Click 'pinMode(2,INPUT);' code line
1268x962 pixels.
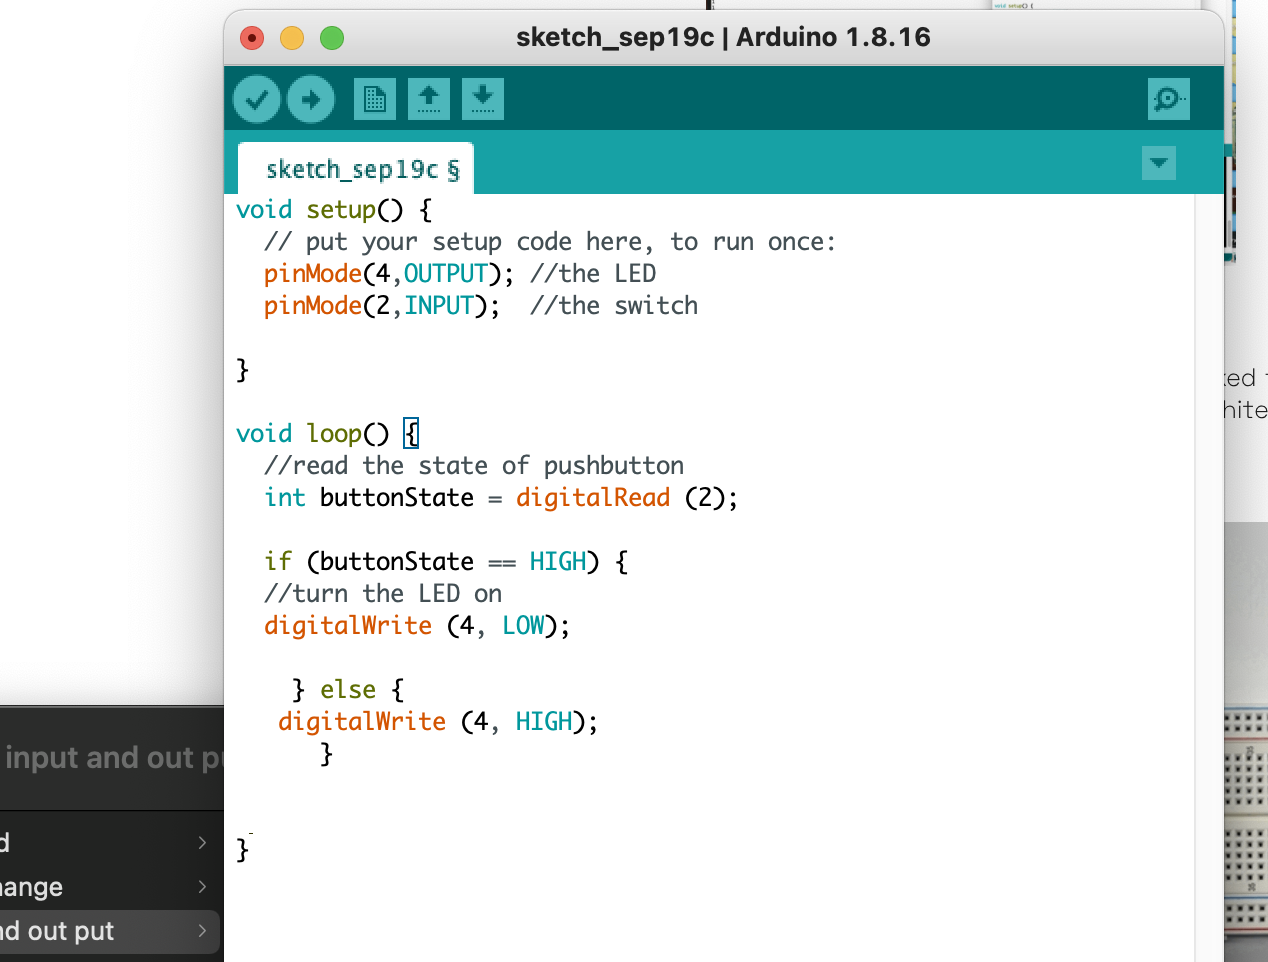click(382, 306)
